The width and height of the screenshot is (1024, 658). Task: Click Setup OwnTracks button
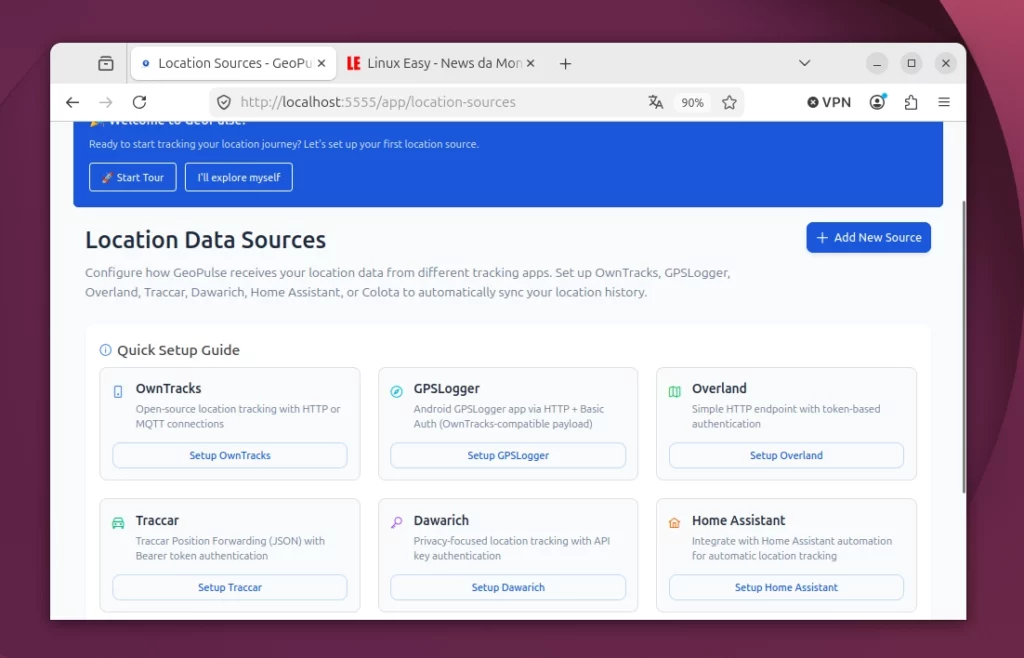pos(230,456)
